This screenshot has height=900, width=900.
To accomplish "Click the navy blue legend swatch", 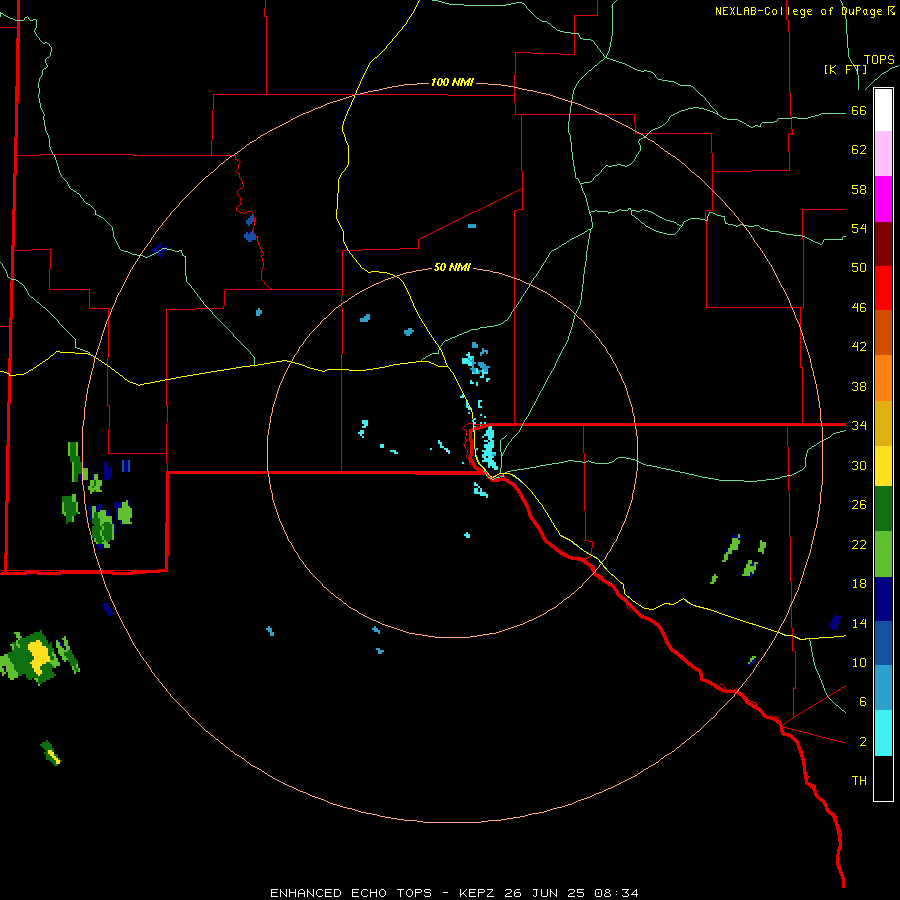I will click(883, 599).
